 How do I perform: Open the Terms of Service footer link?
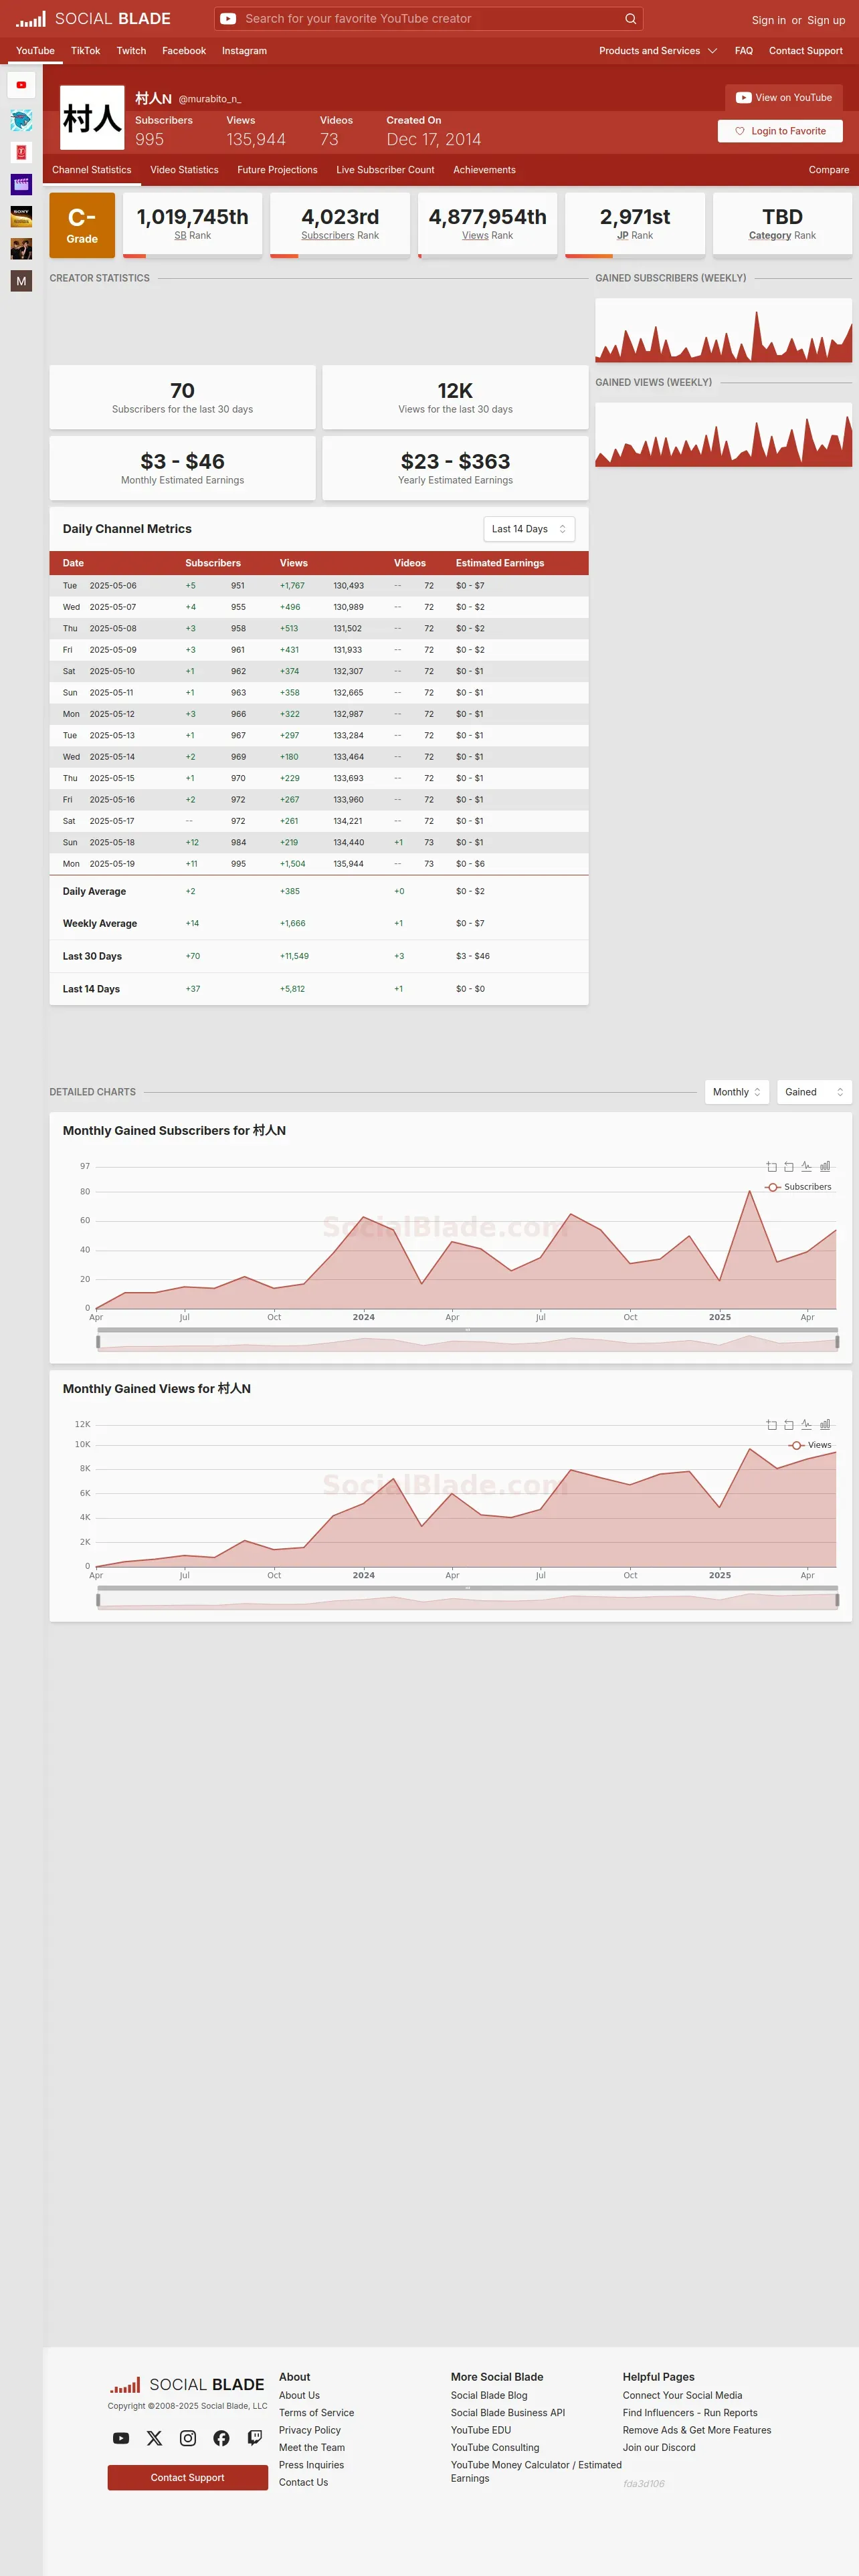pos(316,2413)
